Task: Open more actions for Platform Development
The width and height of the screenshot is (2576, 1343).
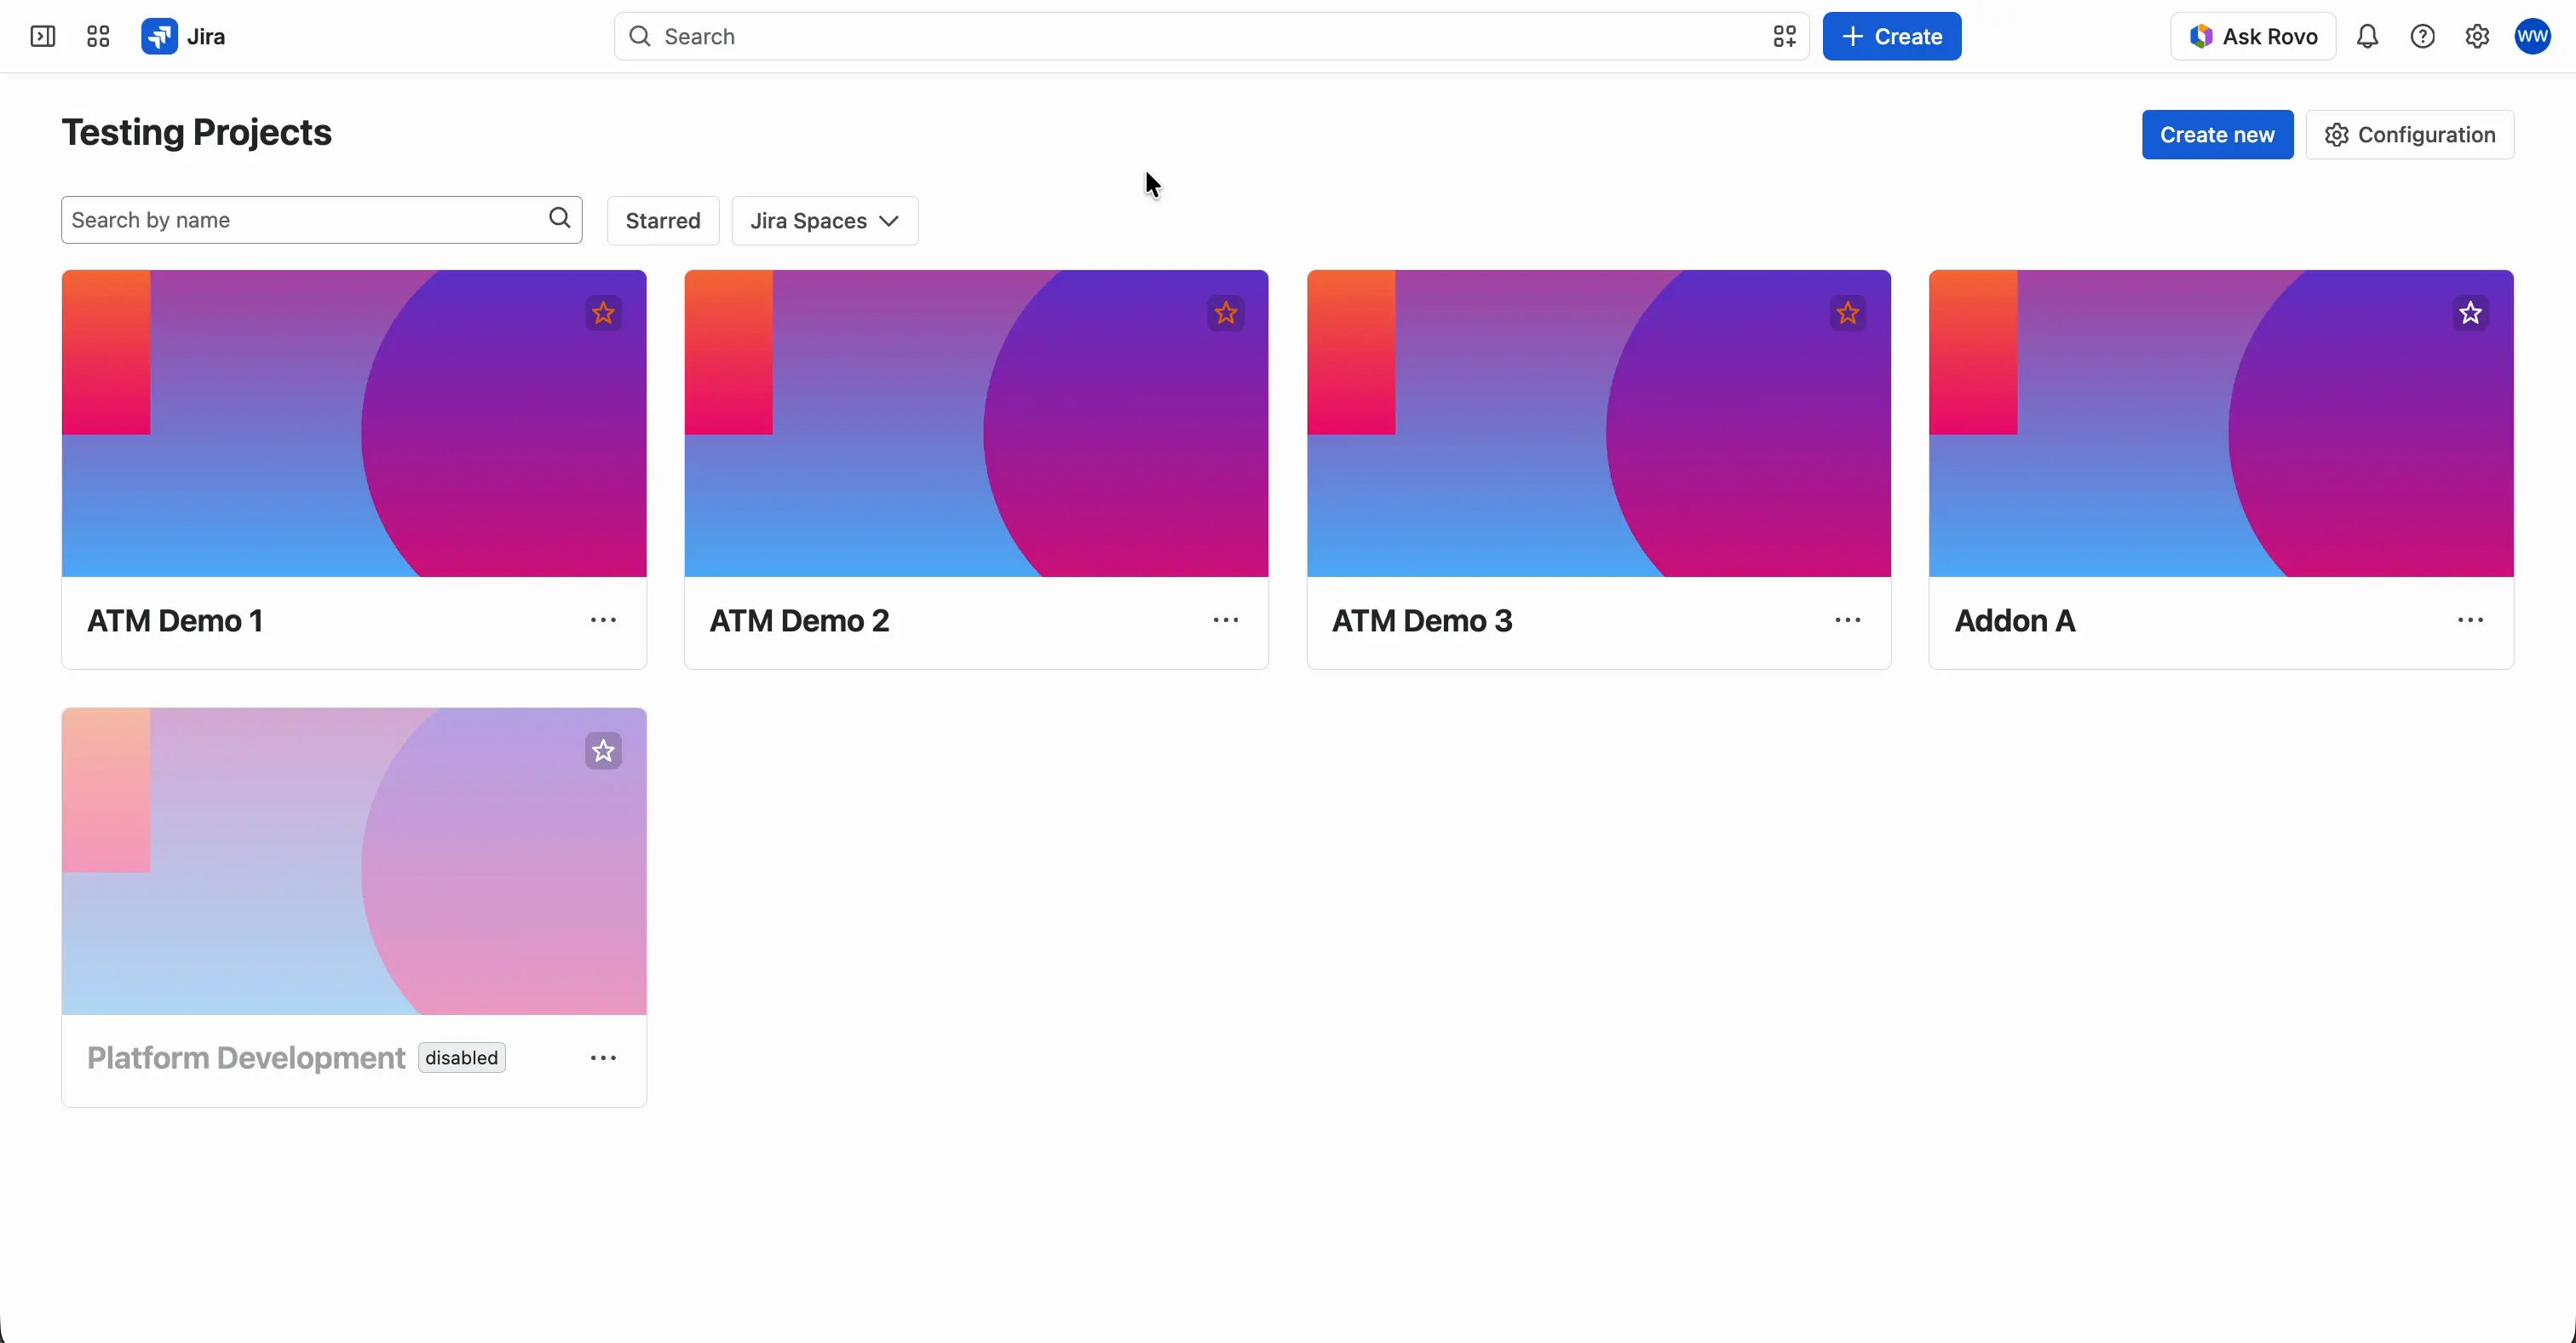Action: pos(603,1058)
